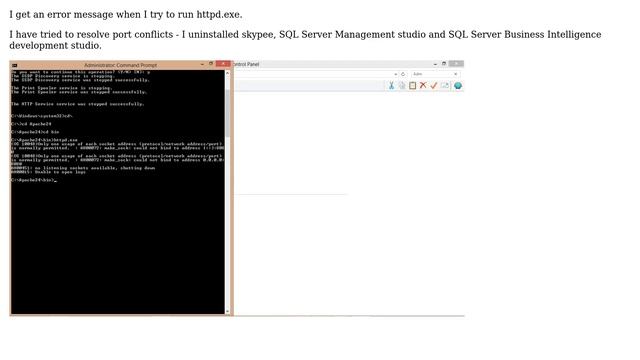Maximize the Administrator Command Prompt window
The image size is (640, 360).
tap(211, 64)
